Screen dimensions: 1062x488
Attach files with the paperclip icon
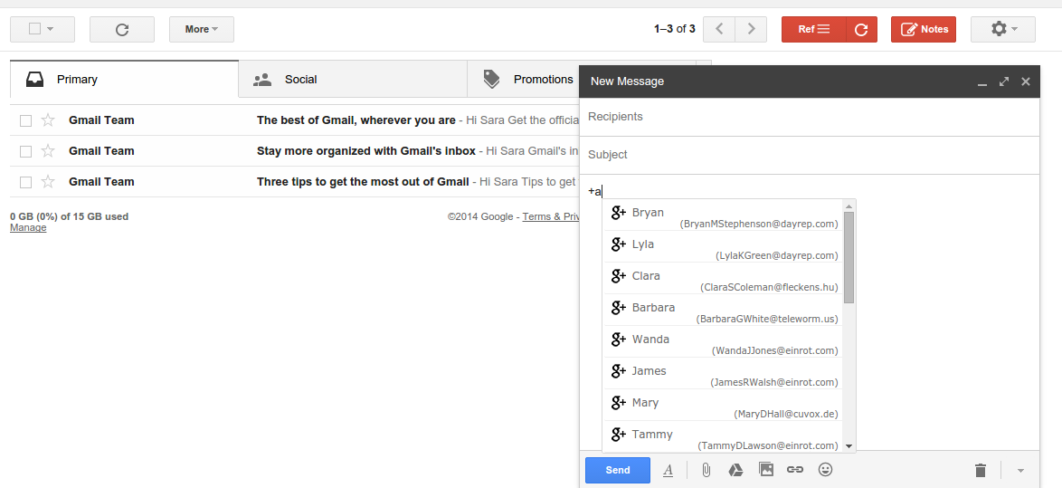pos(706,470)
